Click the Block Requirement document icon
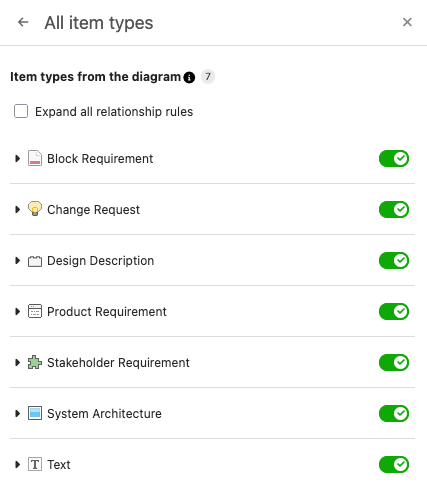 (35, 158)
